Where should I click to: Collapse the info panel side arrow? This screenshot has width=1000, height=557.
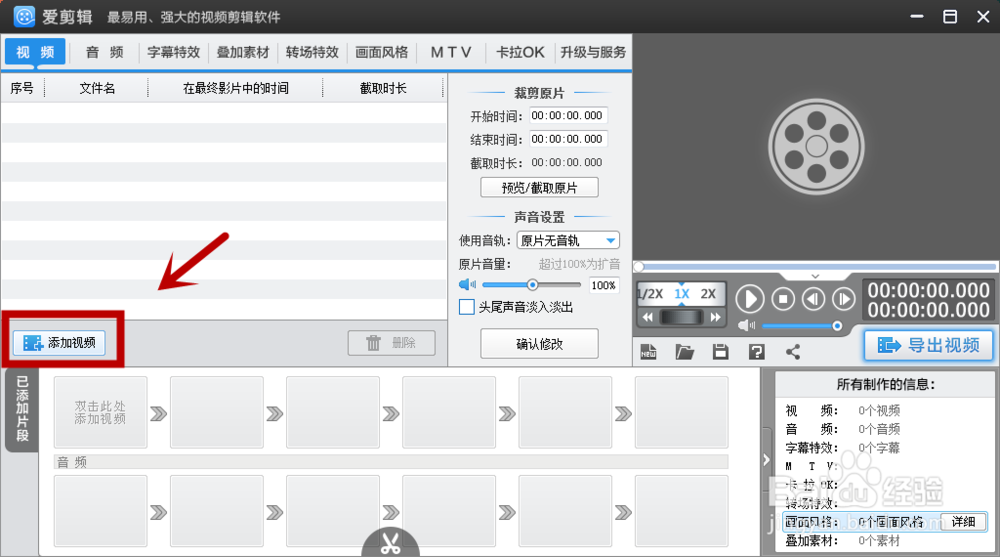(x=766, y=459)
